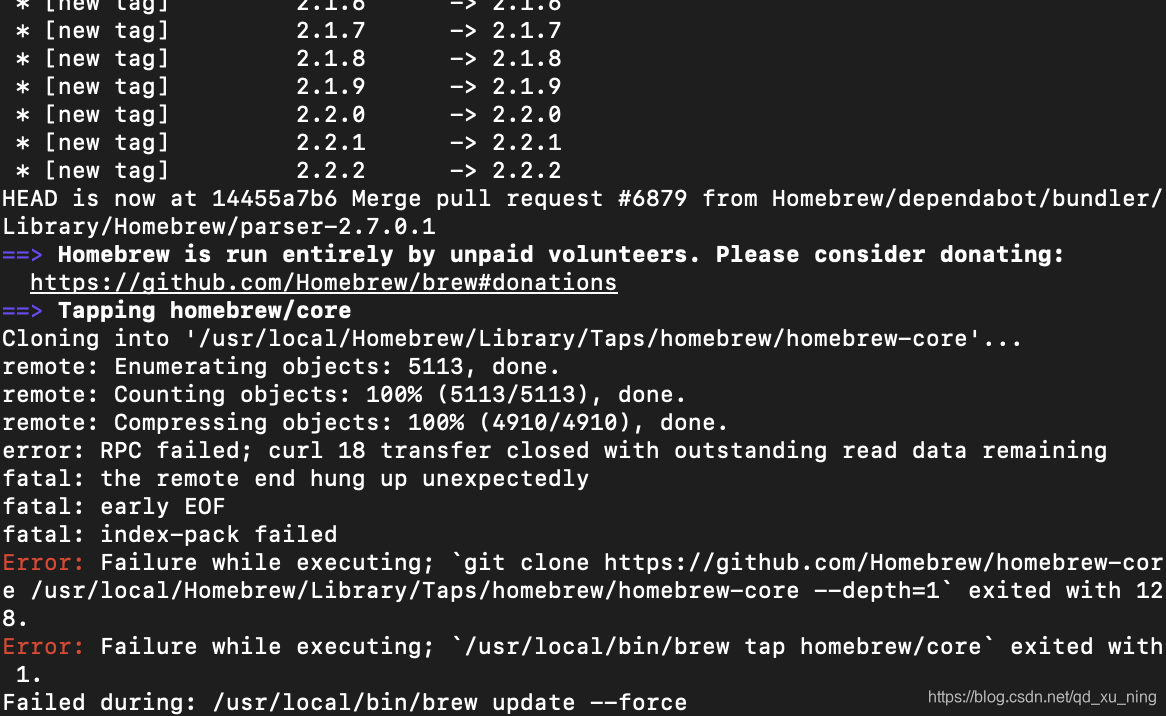Viewport: 1166px width, 716px height.
Task: Click the asterisk beside the 2.1.9 tag
Action: tap(23, 88)
